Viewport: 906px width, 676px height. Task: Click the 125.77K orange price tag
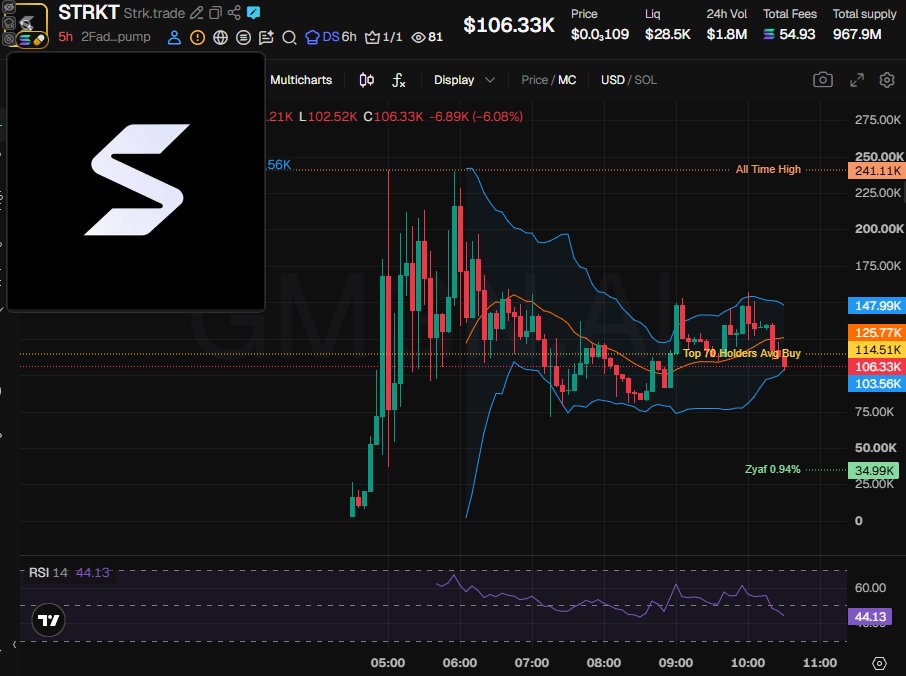877,332
